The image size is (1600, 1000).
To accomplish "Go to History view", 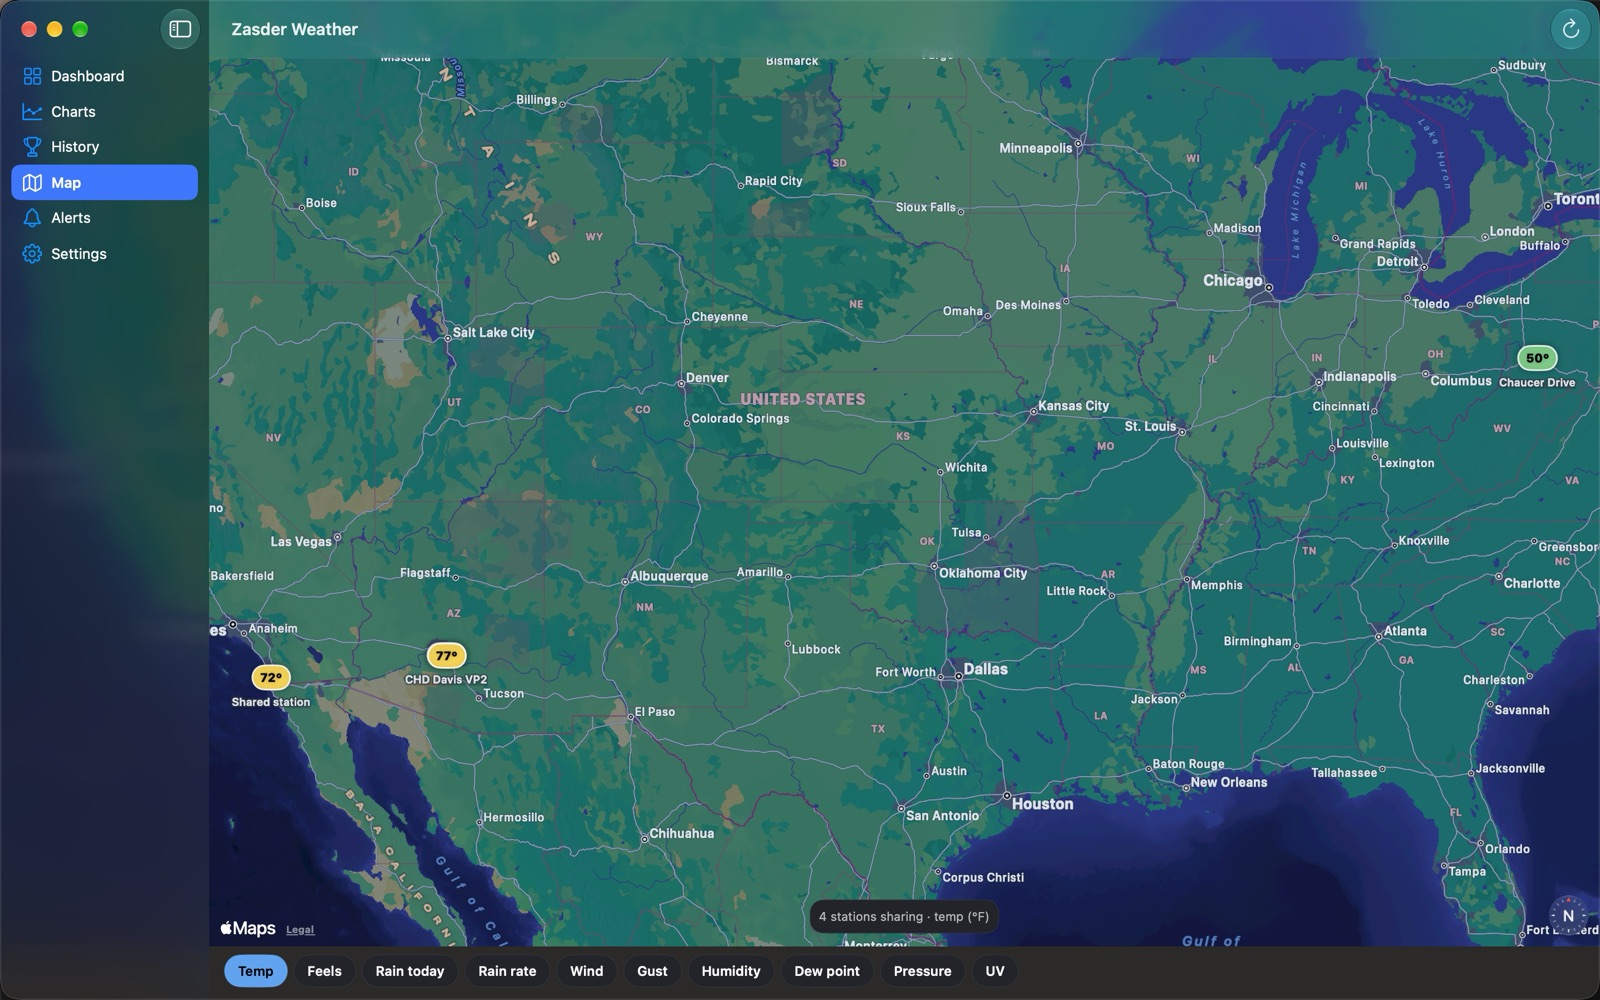I will pyautogui.click(x=104, y=147).
